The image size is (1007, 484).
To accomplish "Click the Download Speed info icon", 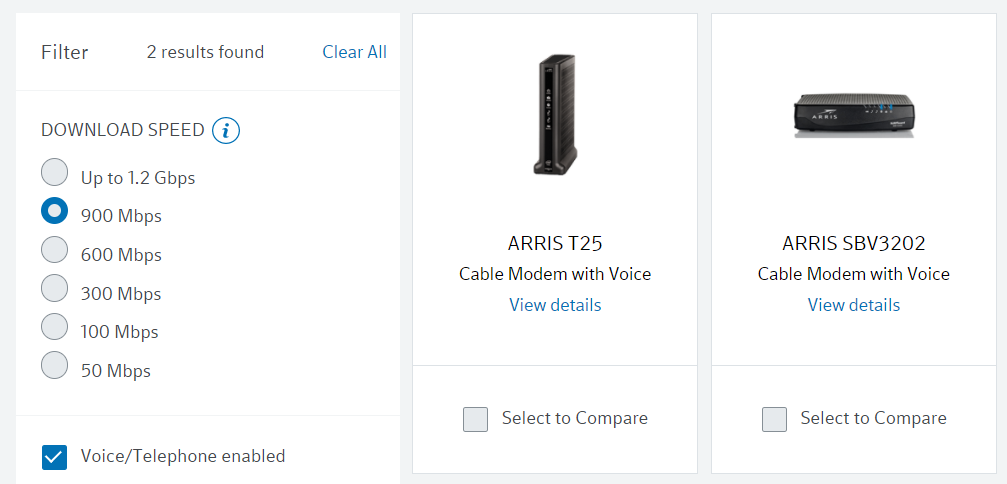I will pyautogui.click(x=226, y=130).
